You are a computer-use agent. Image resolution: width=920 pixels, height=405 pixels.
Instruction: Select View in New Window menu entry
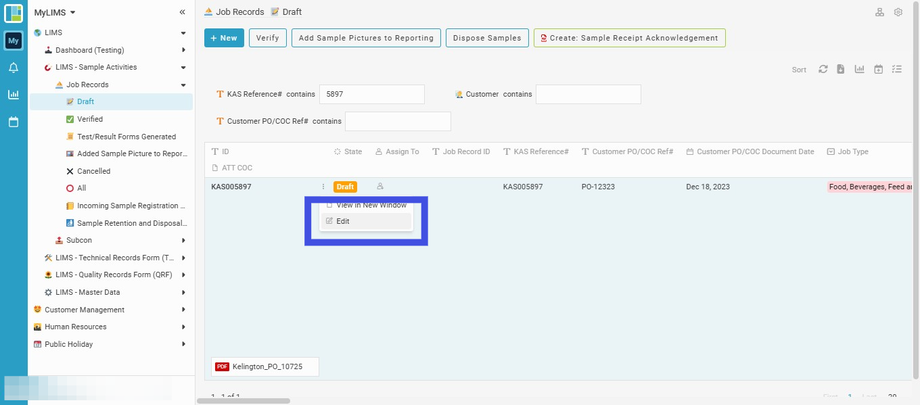[366, 205]
